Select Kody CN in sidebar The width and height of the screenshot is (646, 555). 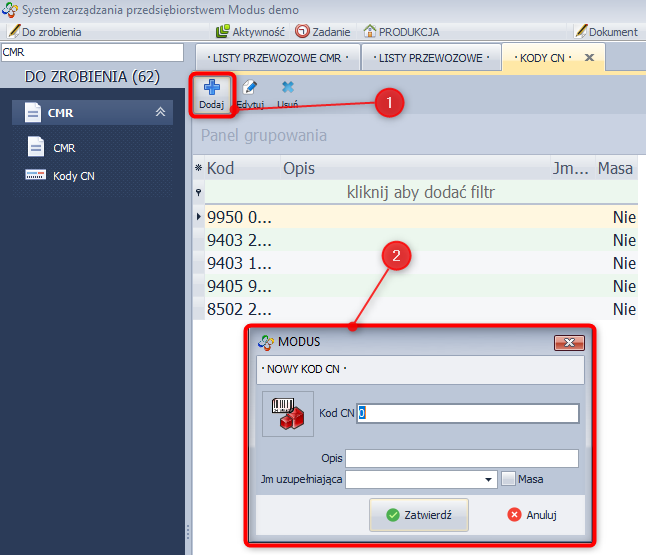tap(60, 176)
